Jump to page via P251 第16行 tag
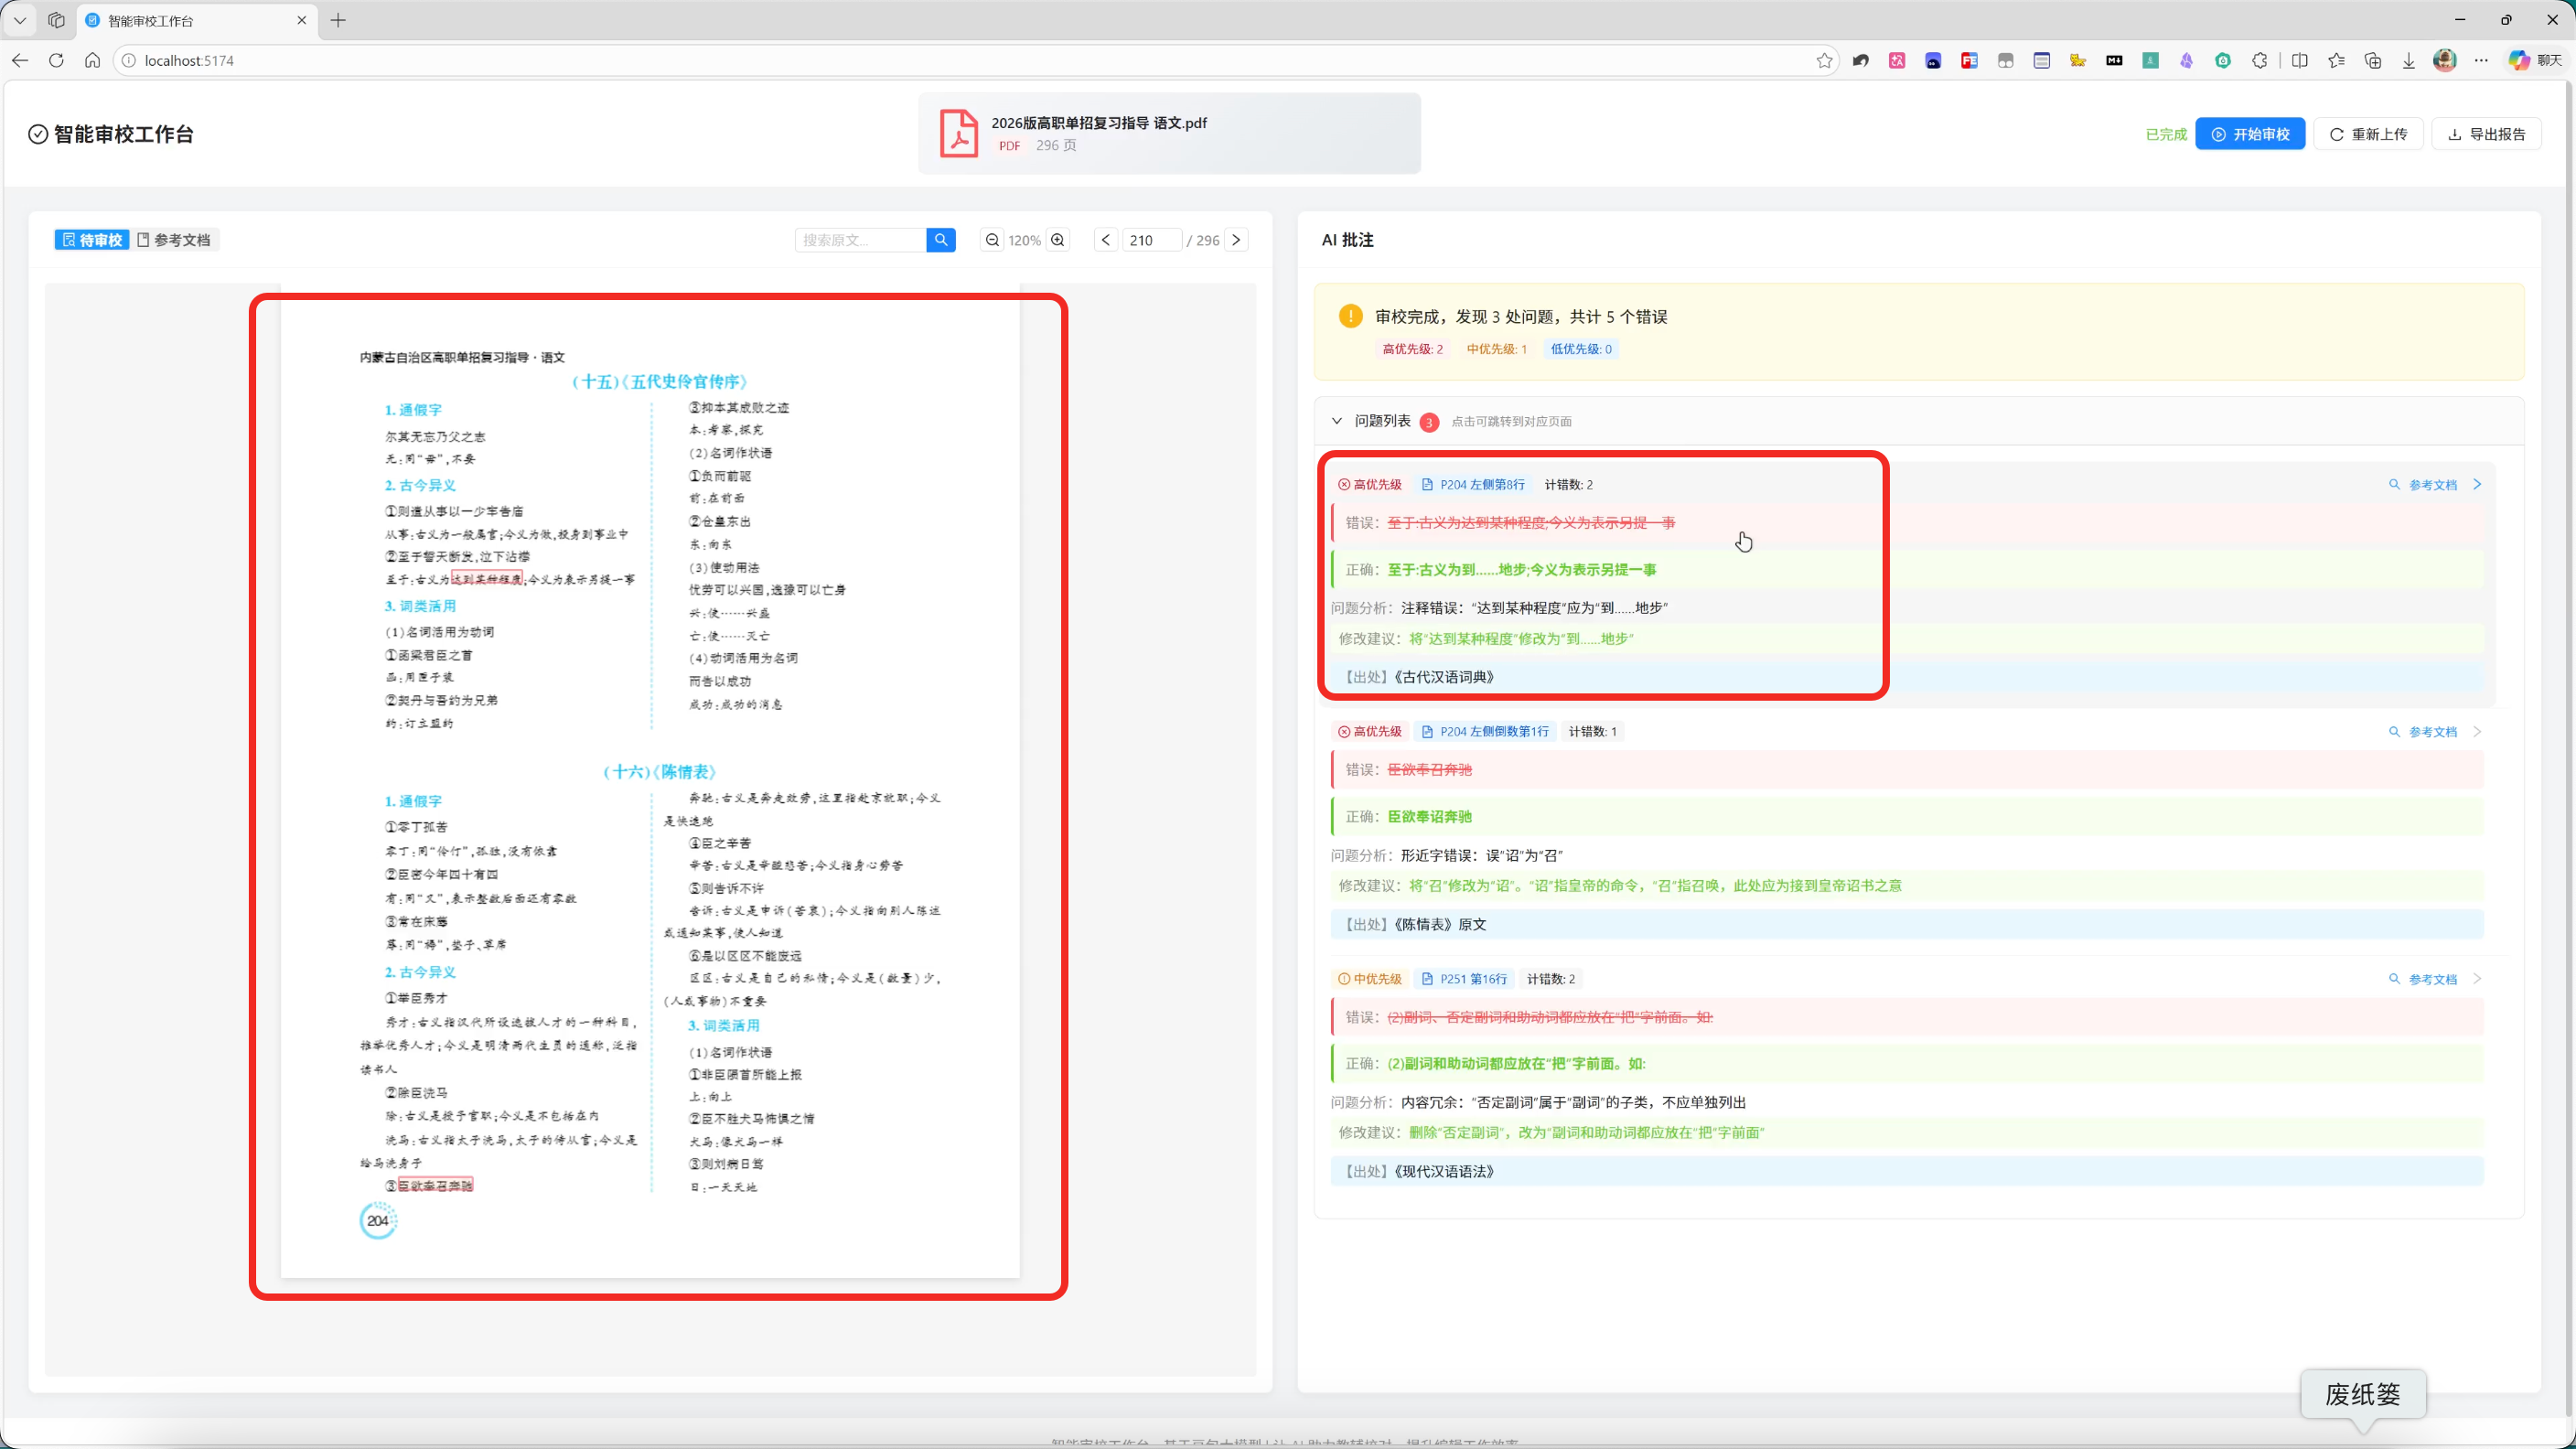This screenshot has height=1449, width=2576. pyautogui.click(x=1464, y=978)
